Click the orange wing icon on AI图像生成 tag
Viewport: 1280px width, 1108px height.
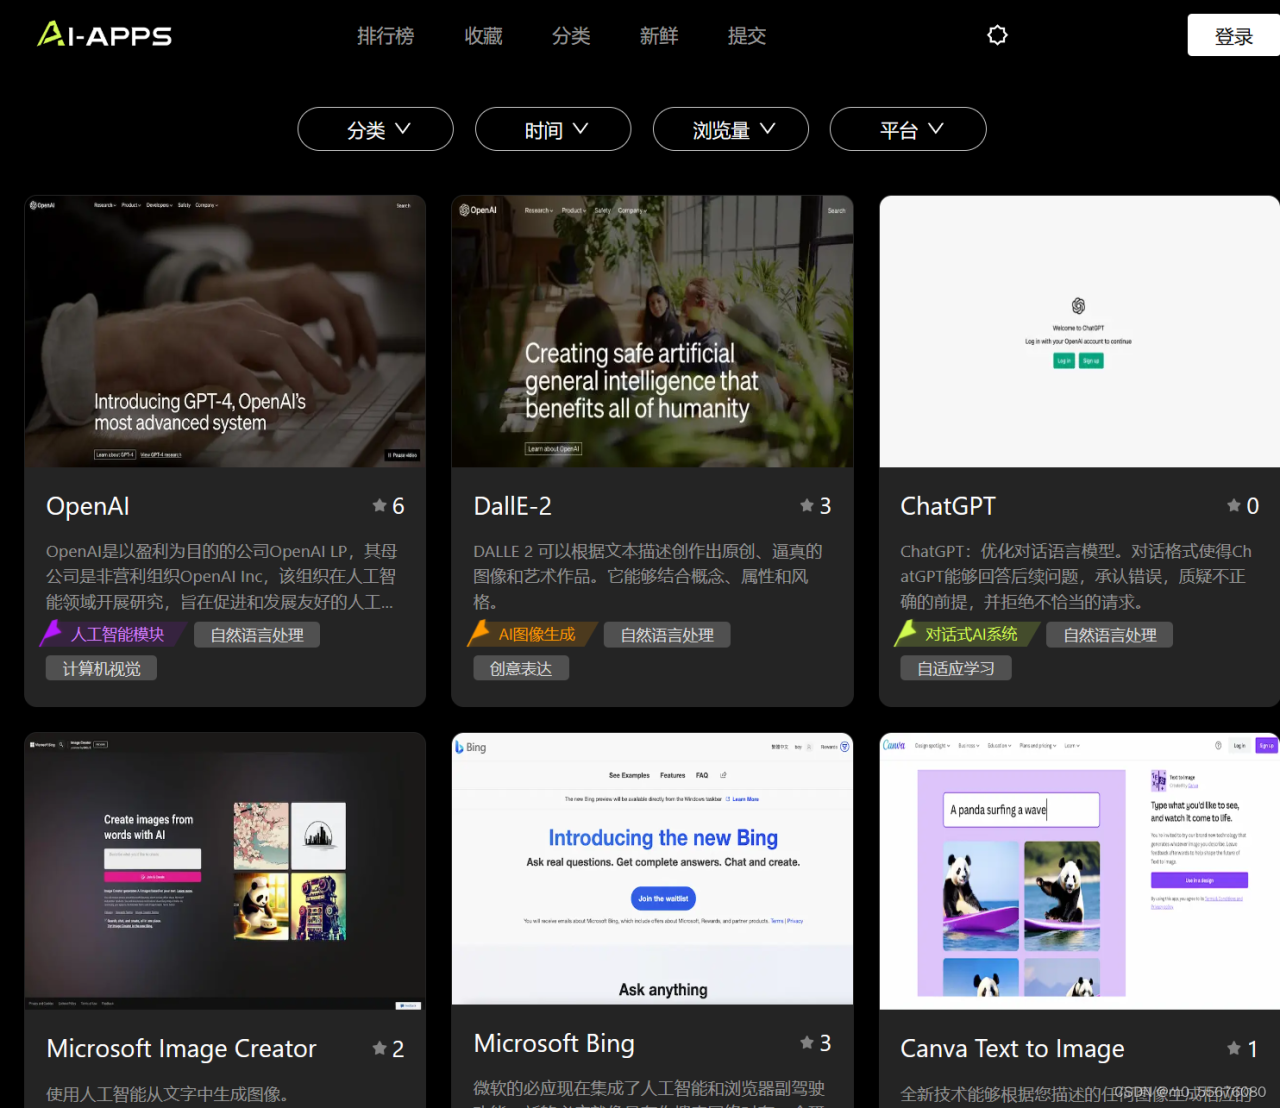click(479, 632)
